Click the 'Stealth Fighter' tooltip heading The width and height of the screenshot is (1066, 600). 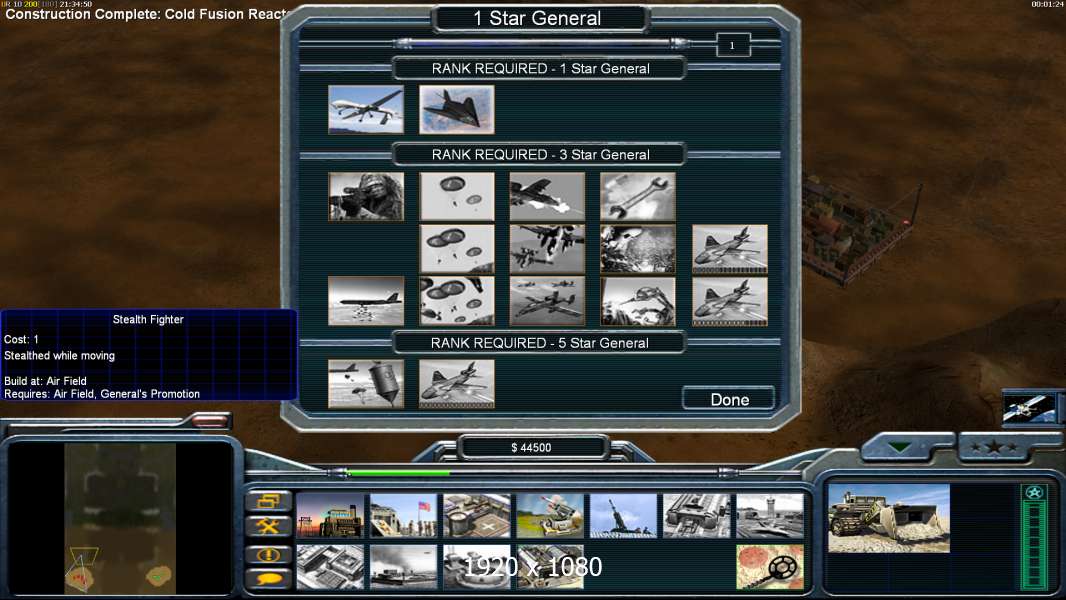click(148, 319)
